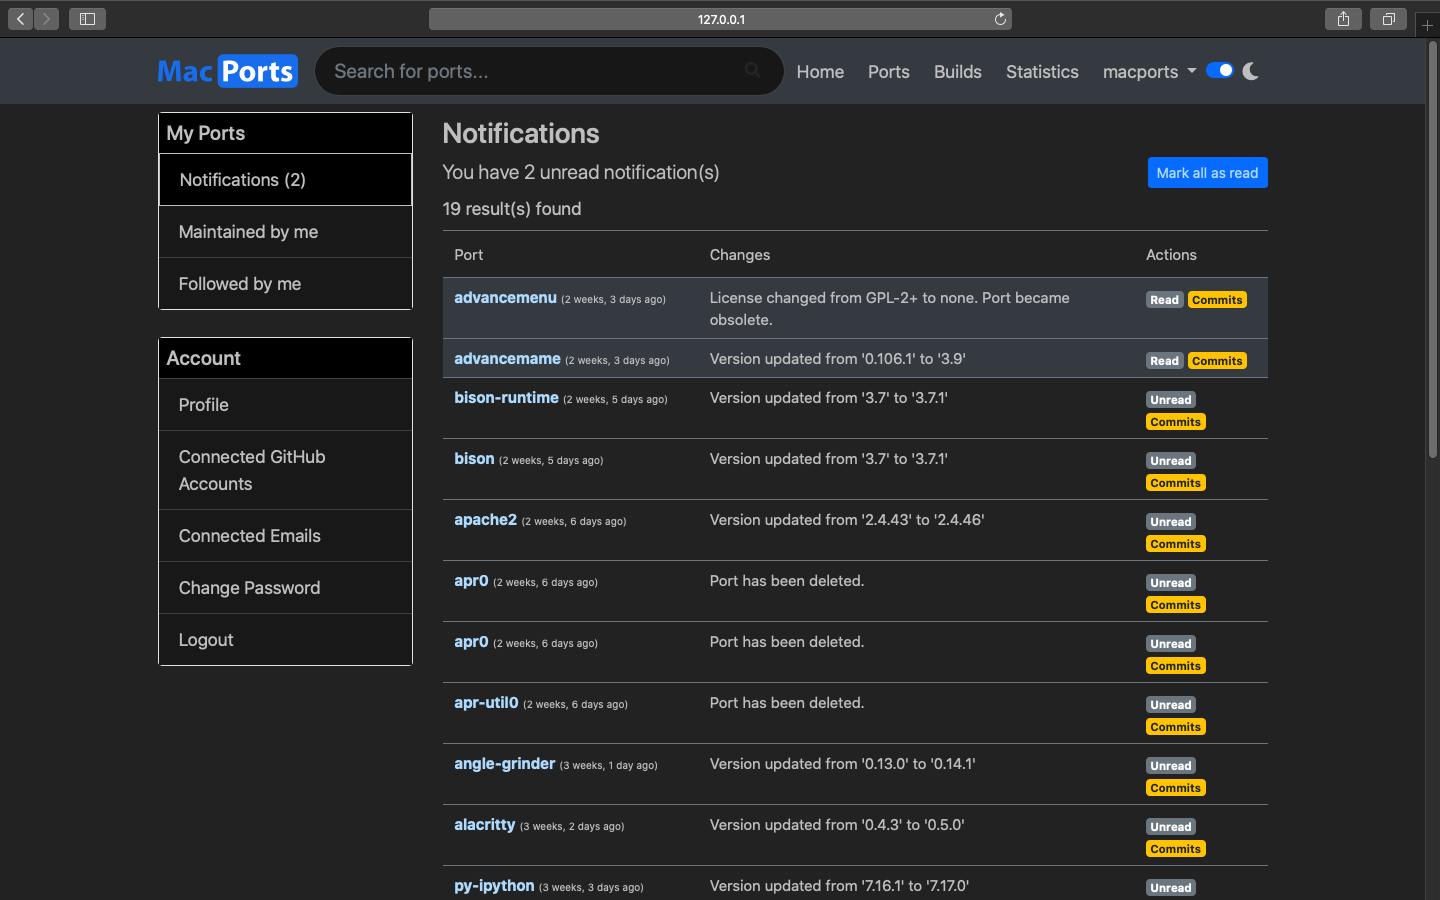The image size is (1440, 900).
Task: Click Unread badge for bison-runtime
Action: tap(1171, 400)
